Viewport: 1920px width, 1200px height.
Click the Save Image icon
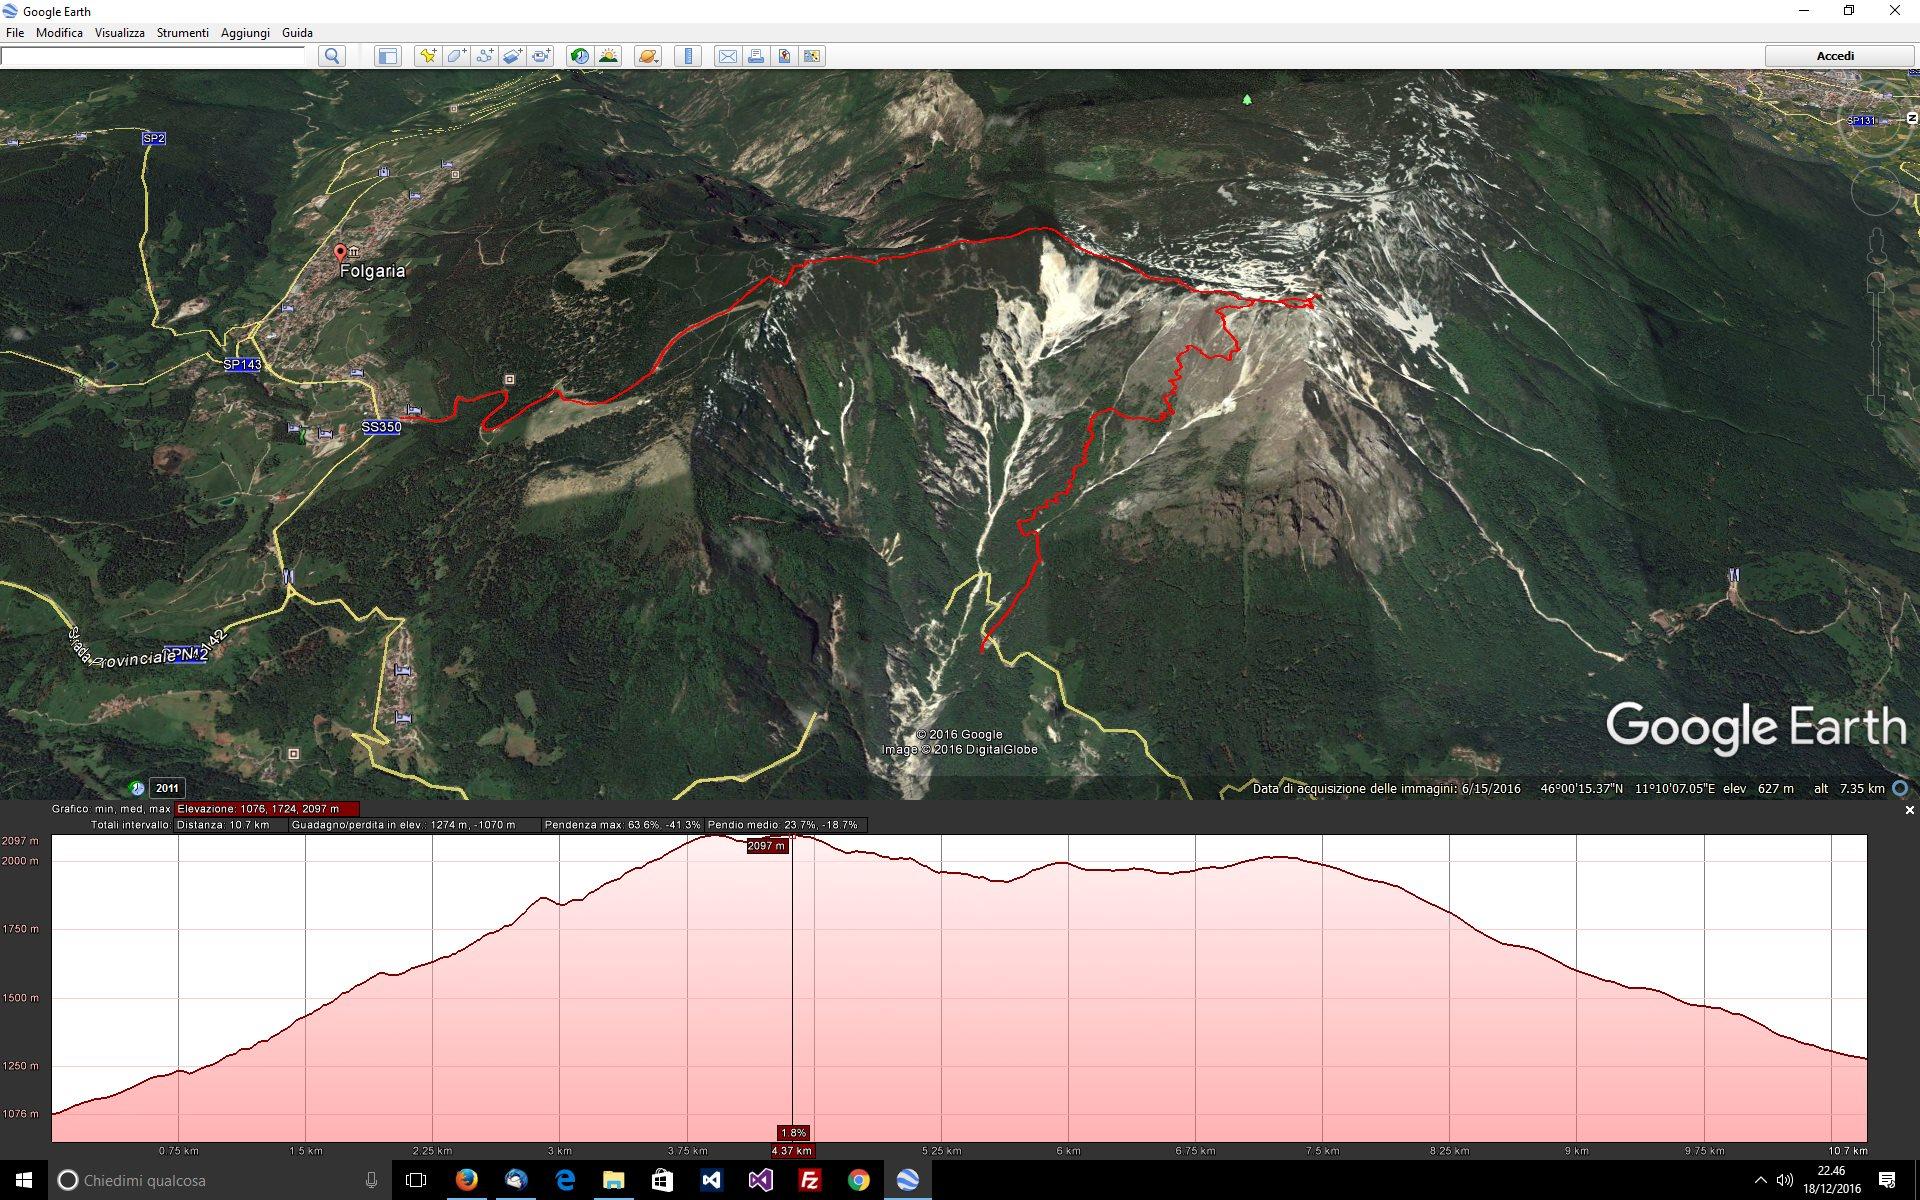[784, 56]
